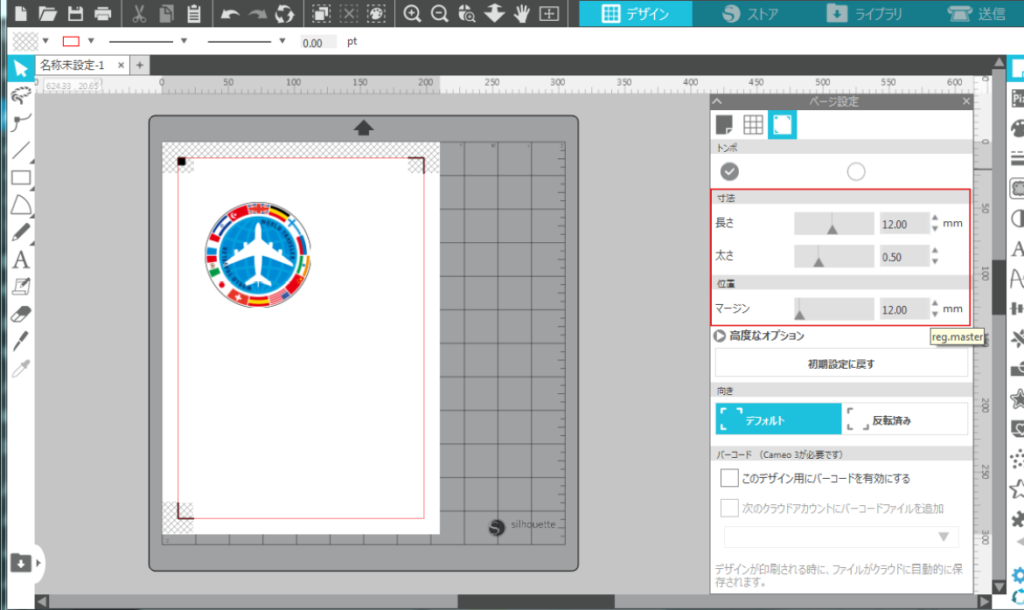1024x610 pixels.
Task: Undo the last action with the back arrow
Action: pyautogui.click(x=229, y=13)
